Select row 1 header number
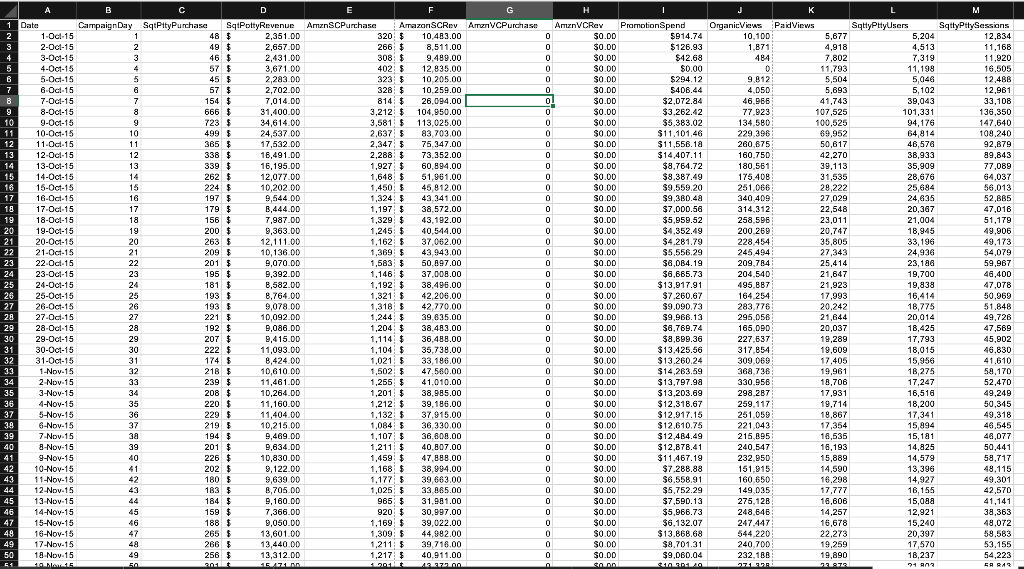Screen dimensions: 1024x569 click(x=9, y=25)
